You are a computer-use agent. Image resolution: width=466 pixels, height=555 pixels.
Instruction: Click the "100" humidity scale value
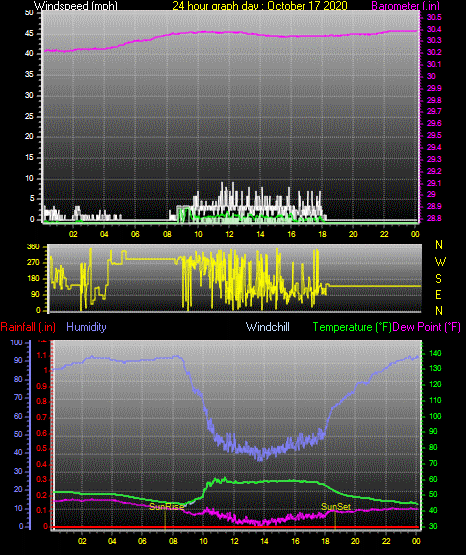point(17,342)
